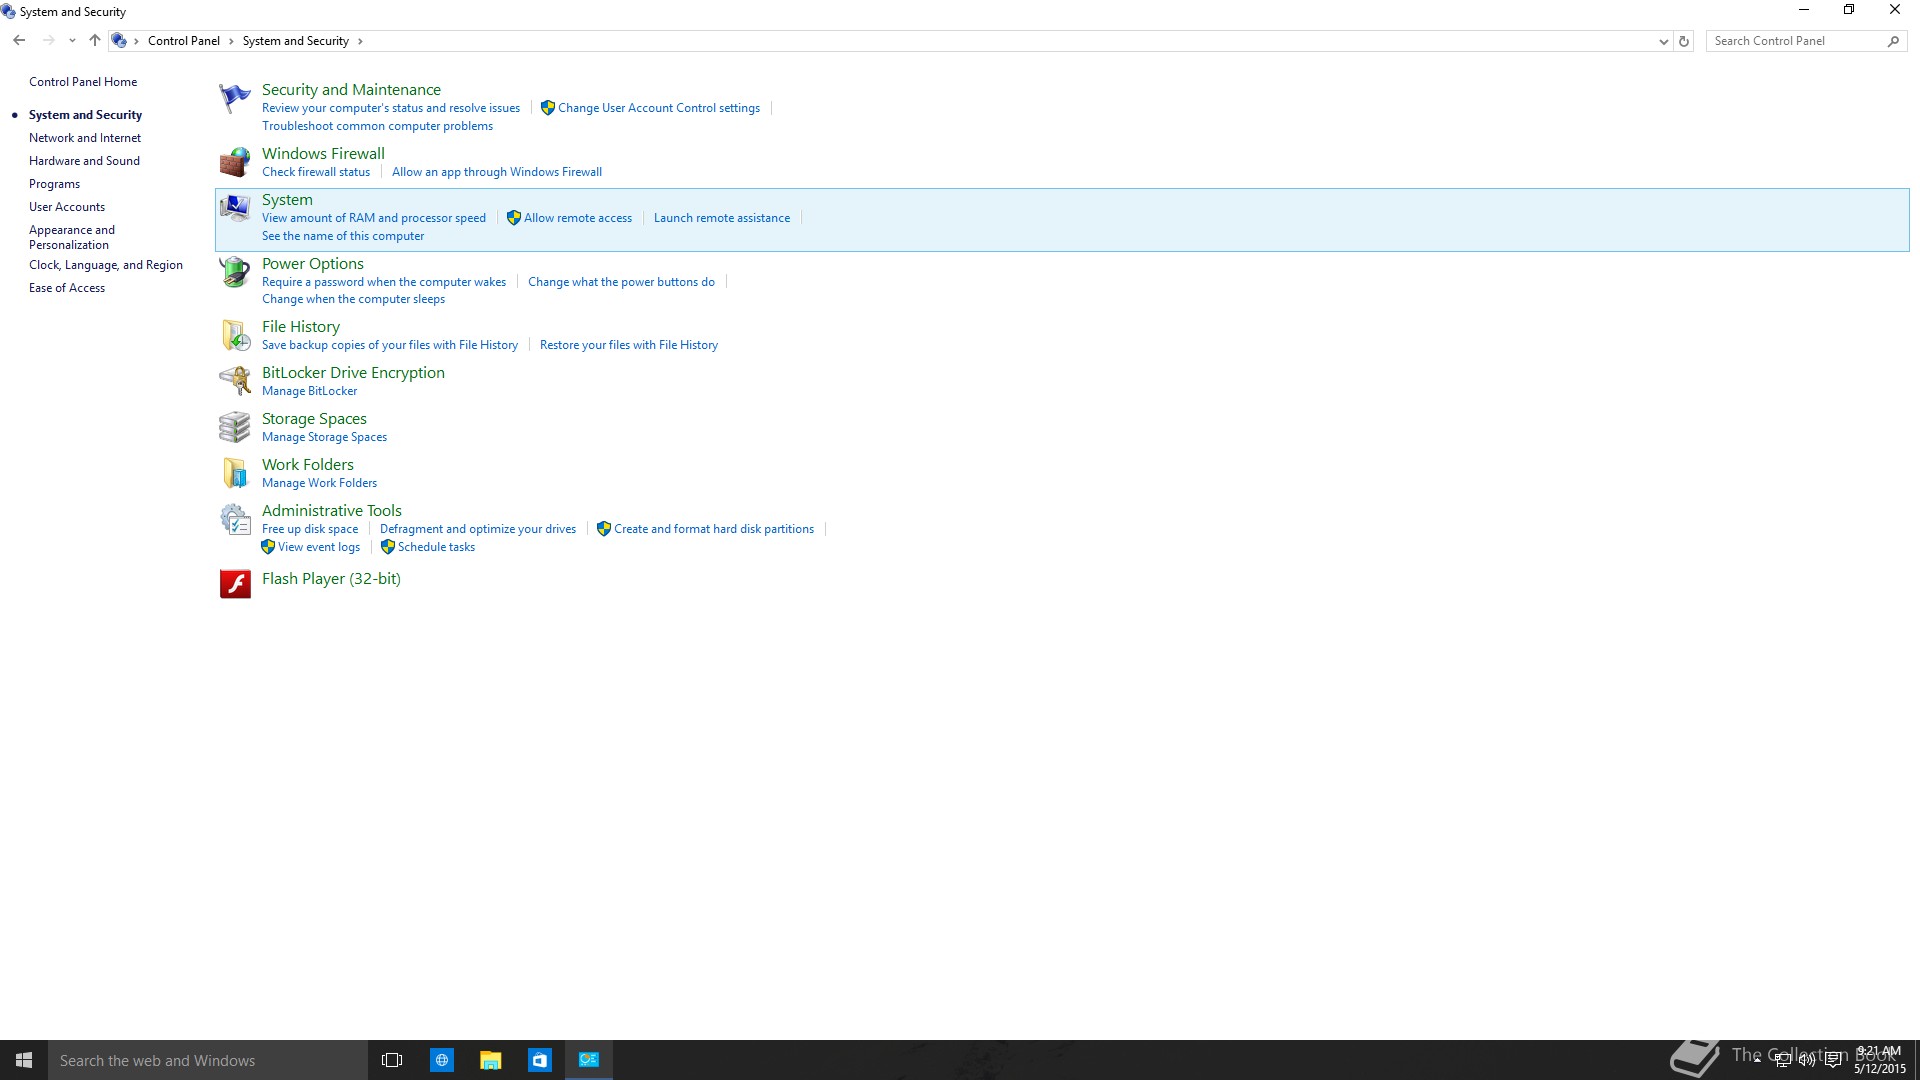Click Launch remote assistance link
This screenshot has height=1080, width=1920.
[x=722, y=218]
